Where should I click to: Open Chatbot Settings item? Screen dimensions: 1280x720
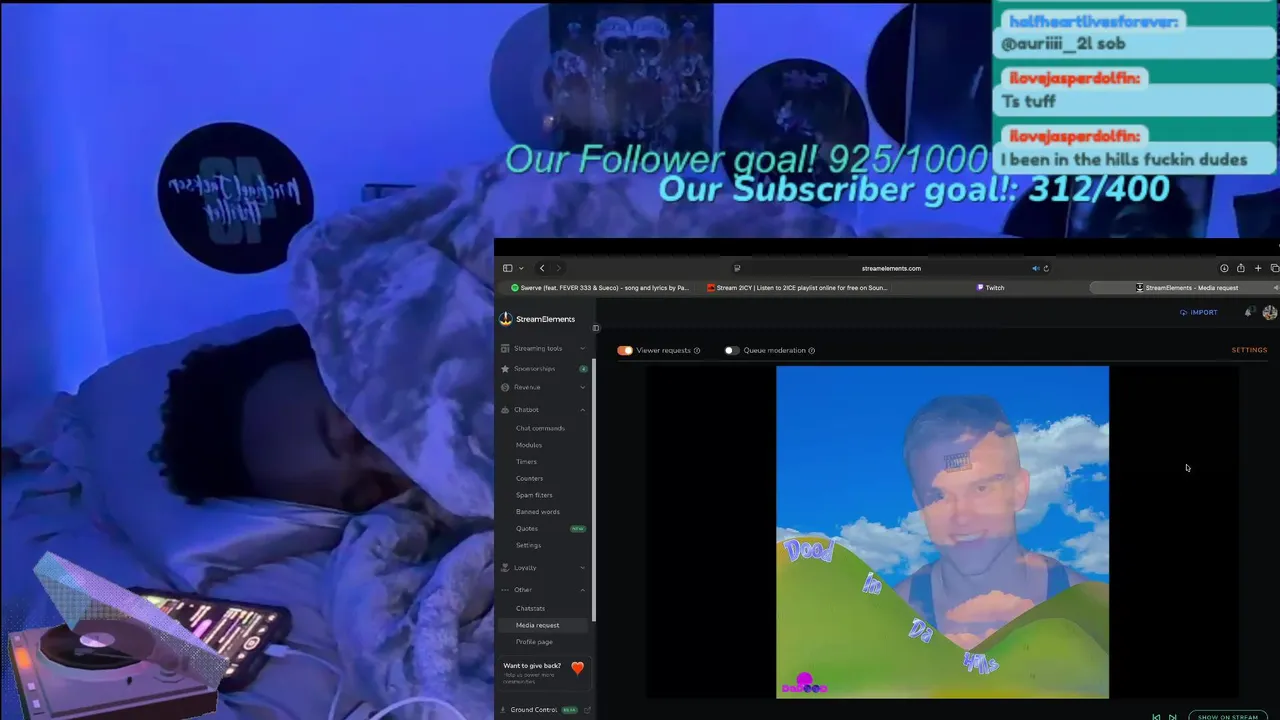[528, 545]
